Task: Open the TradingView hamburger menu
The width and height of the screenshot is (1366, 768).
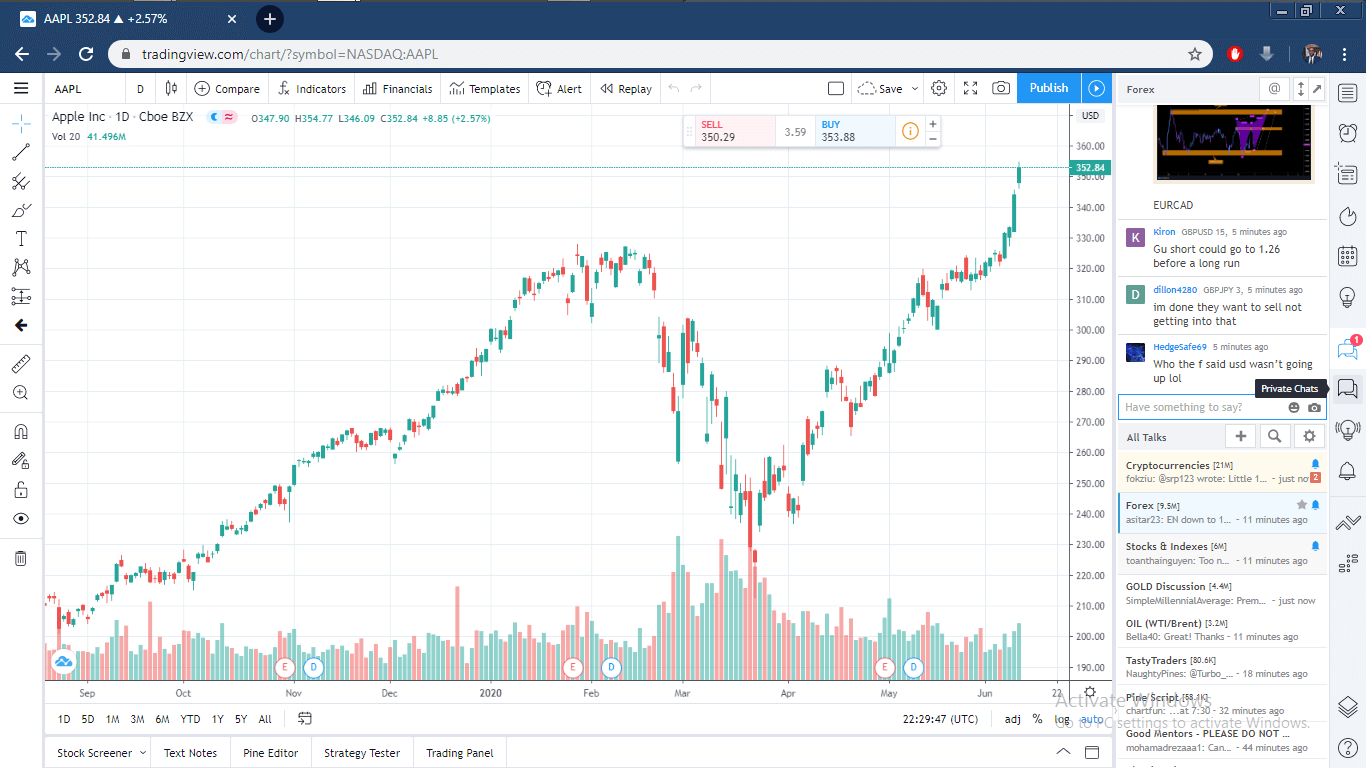Action: [x=21, y=88]
